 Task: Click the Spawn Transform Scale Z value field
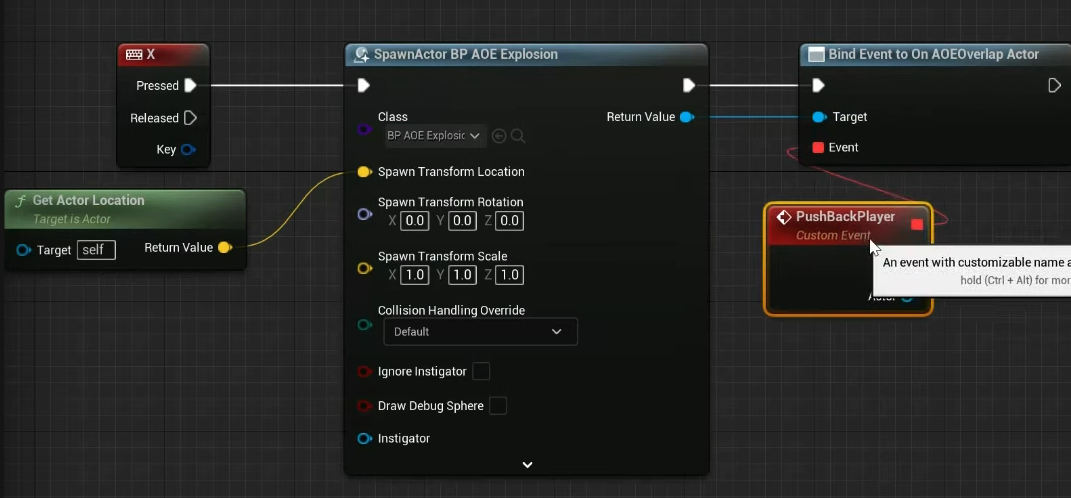point(509,275)
